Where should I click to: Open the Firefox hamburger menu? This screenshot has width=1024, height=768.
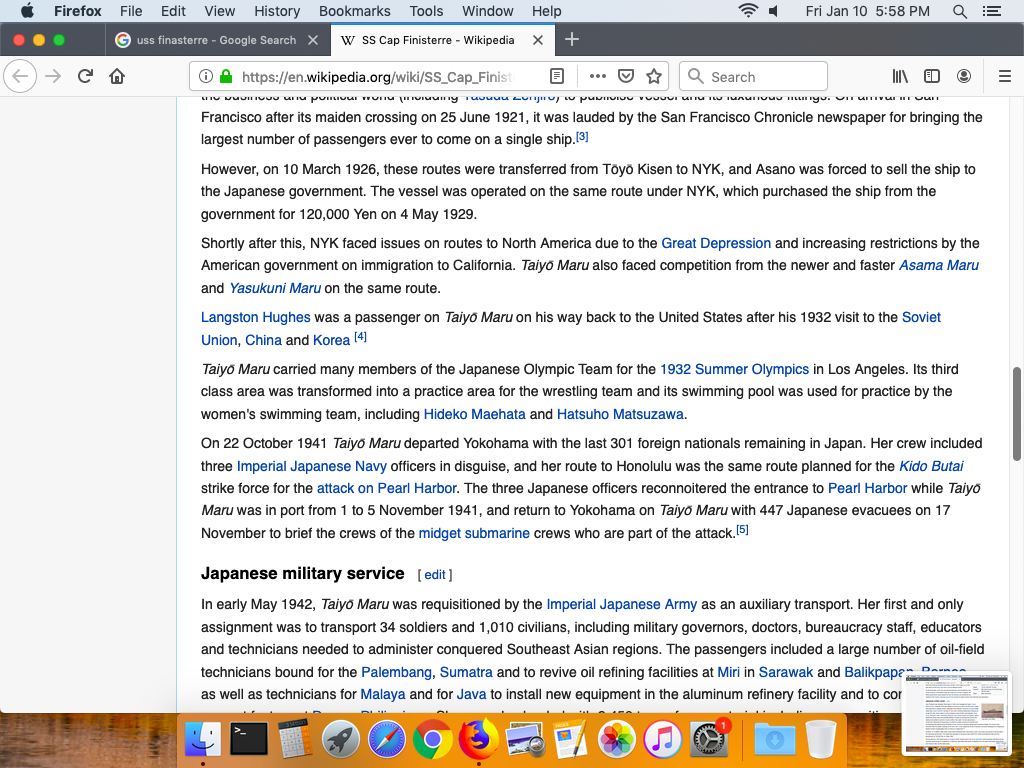click(1005, 77)
